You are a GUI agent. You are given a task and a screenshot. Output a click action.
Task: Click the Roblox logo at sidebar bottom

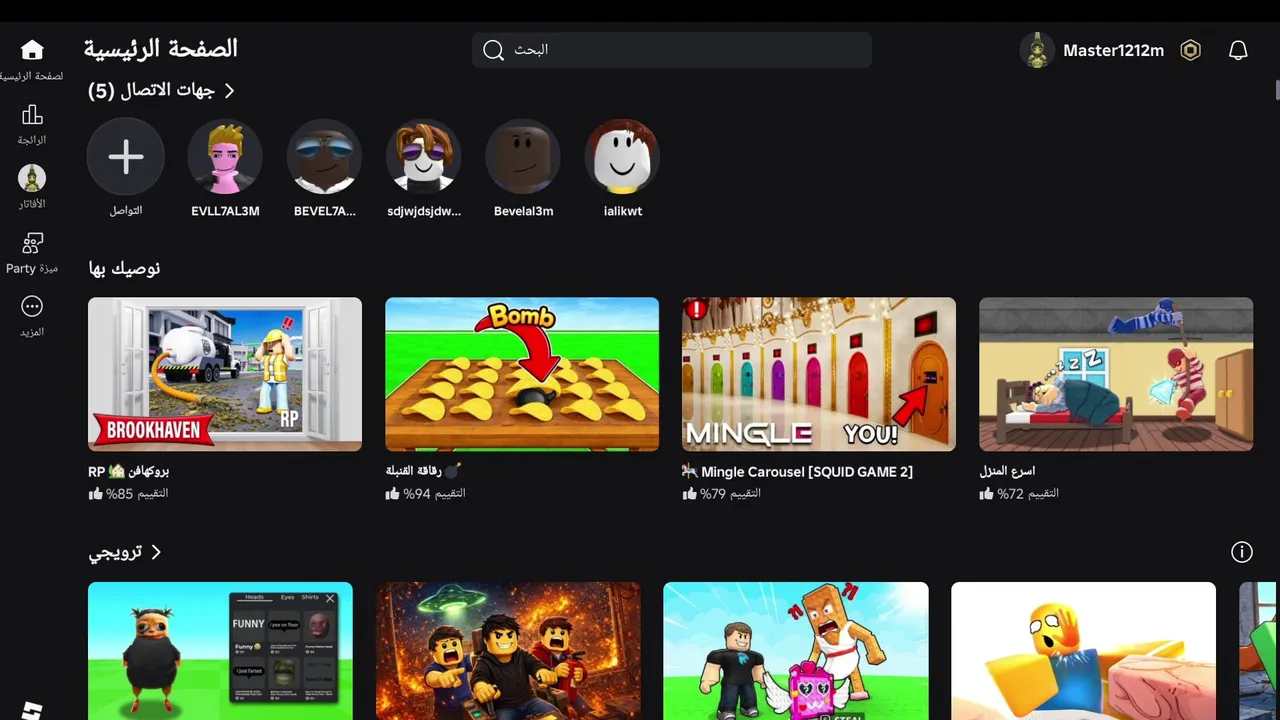[x=32, y=709]
